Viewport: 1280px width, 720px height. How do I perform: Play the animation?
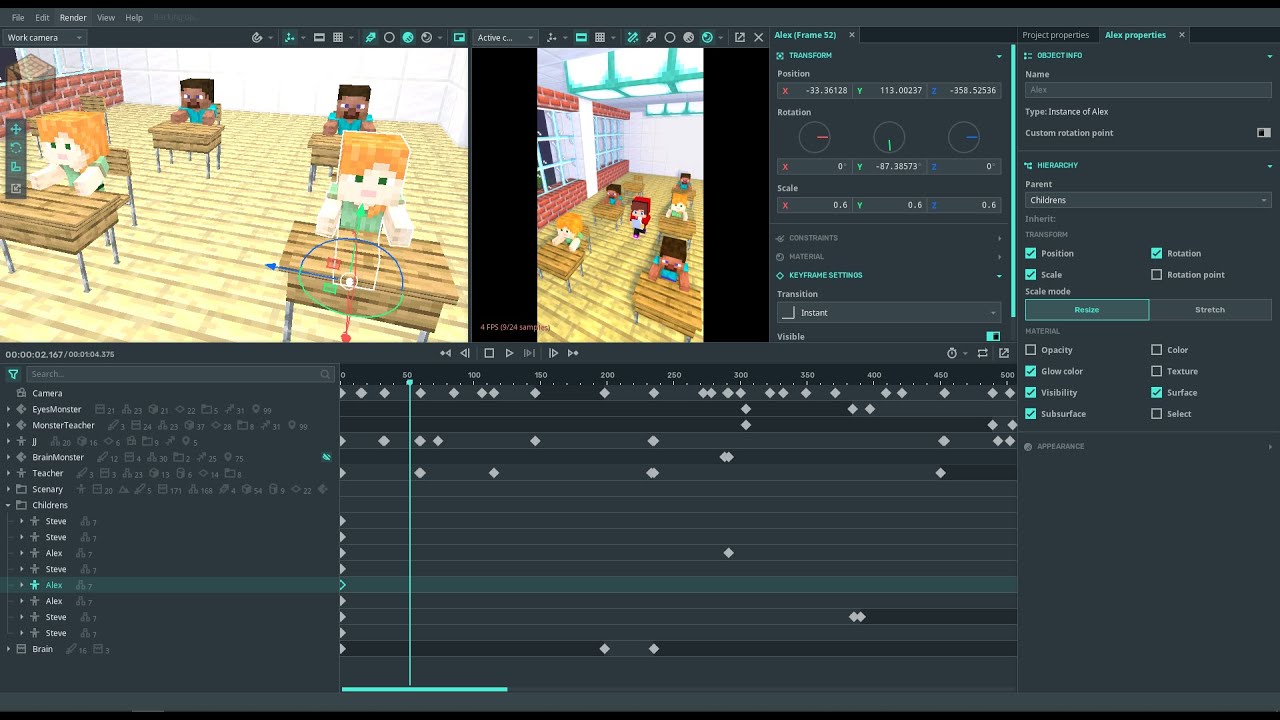pyautogui.click(x=509, y=353)
